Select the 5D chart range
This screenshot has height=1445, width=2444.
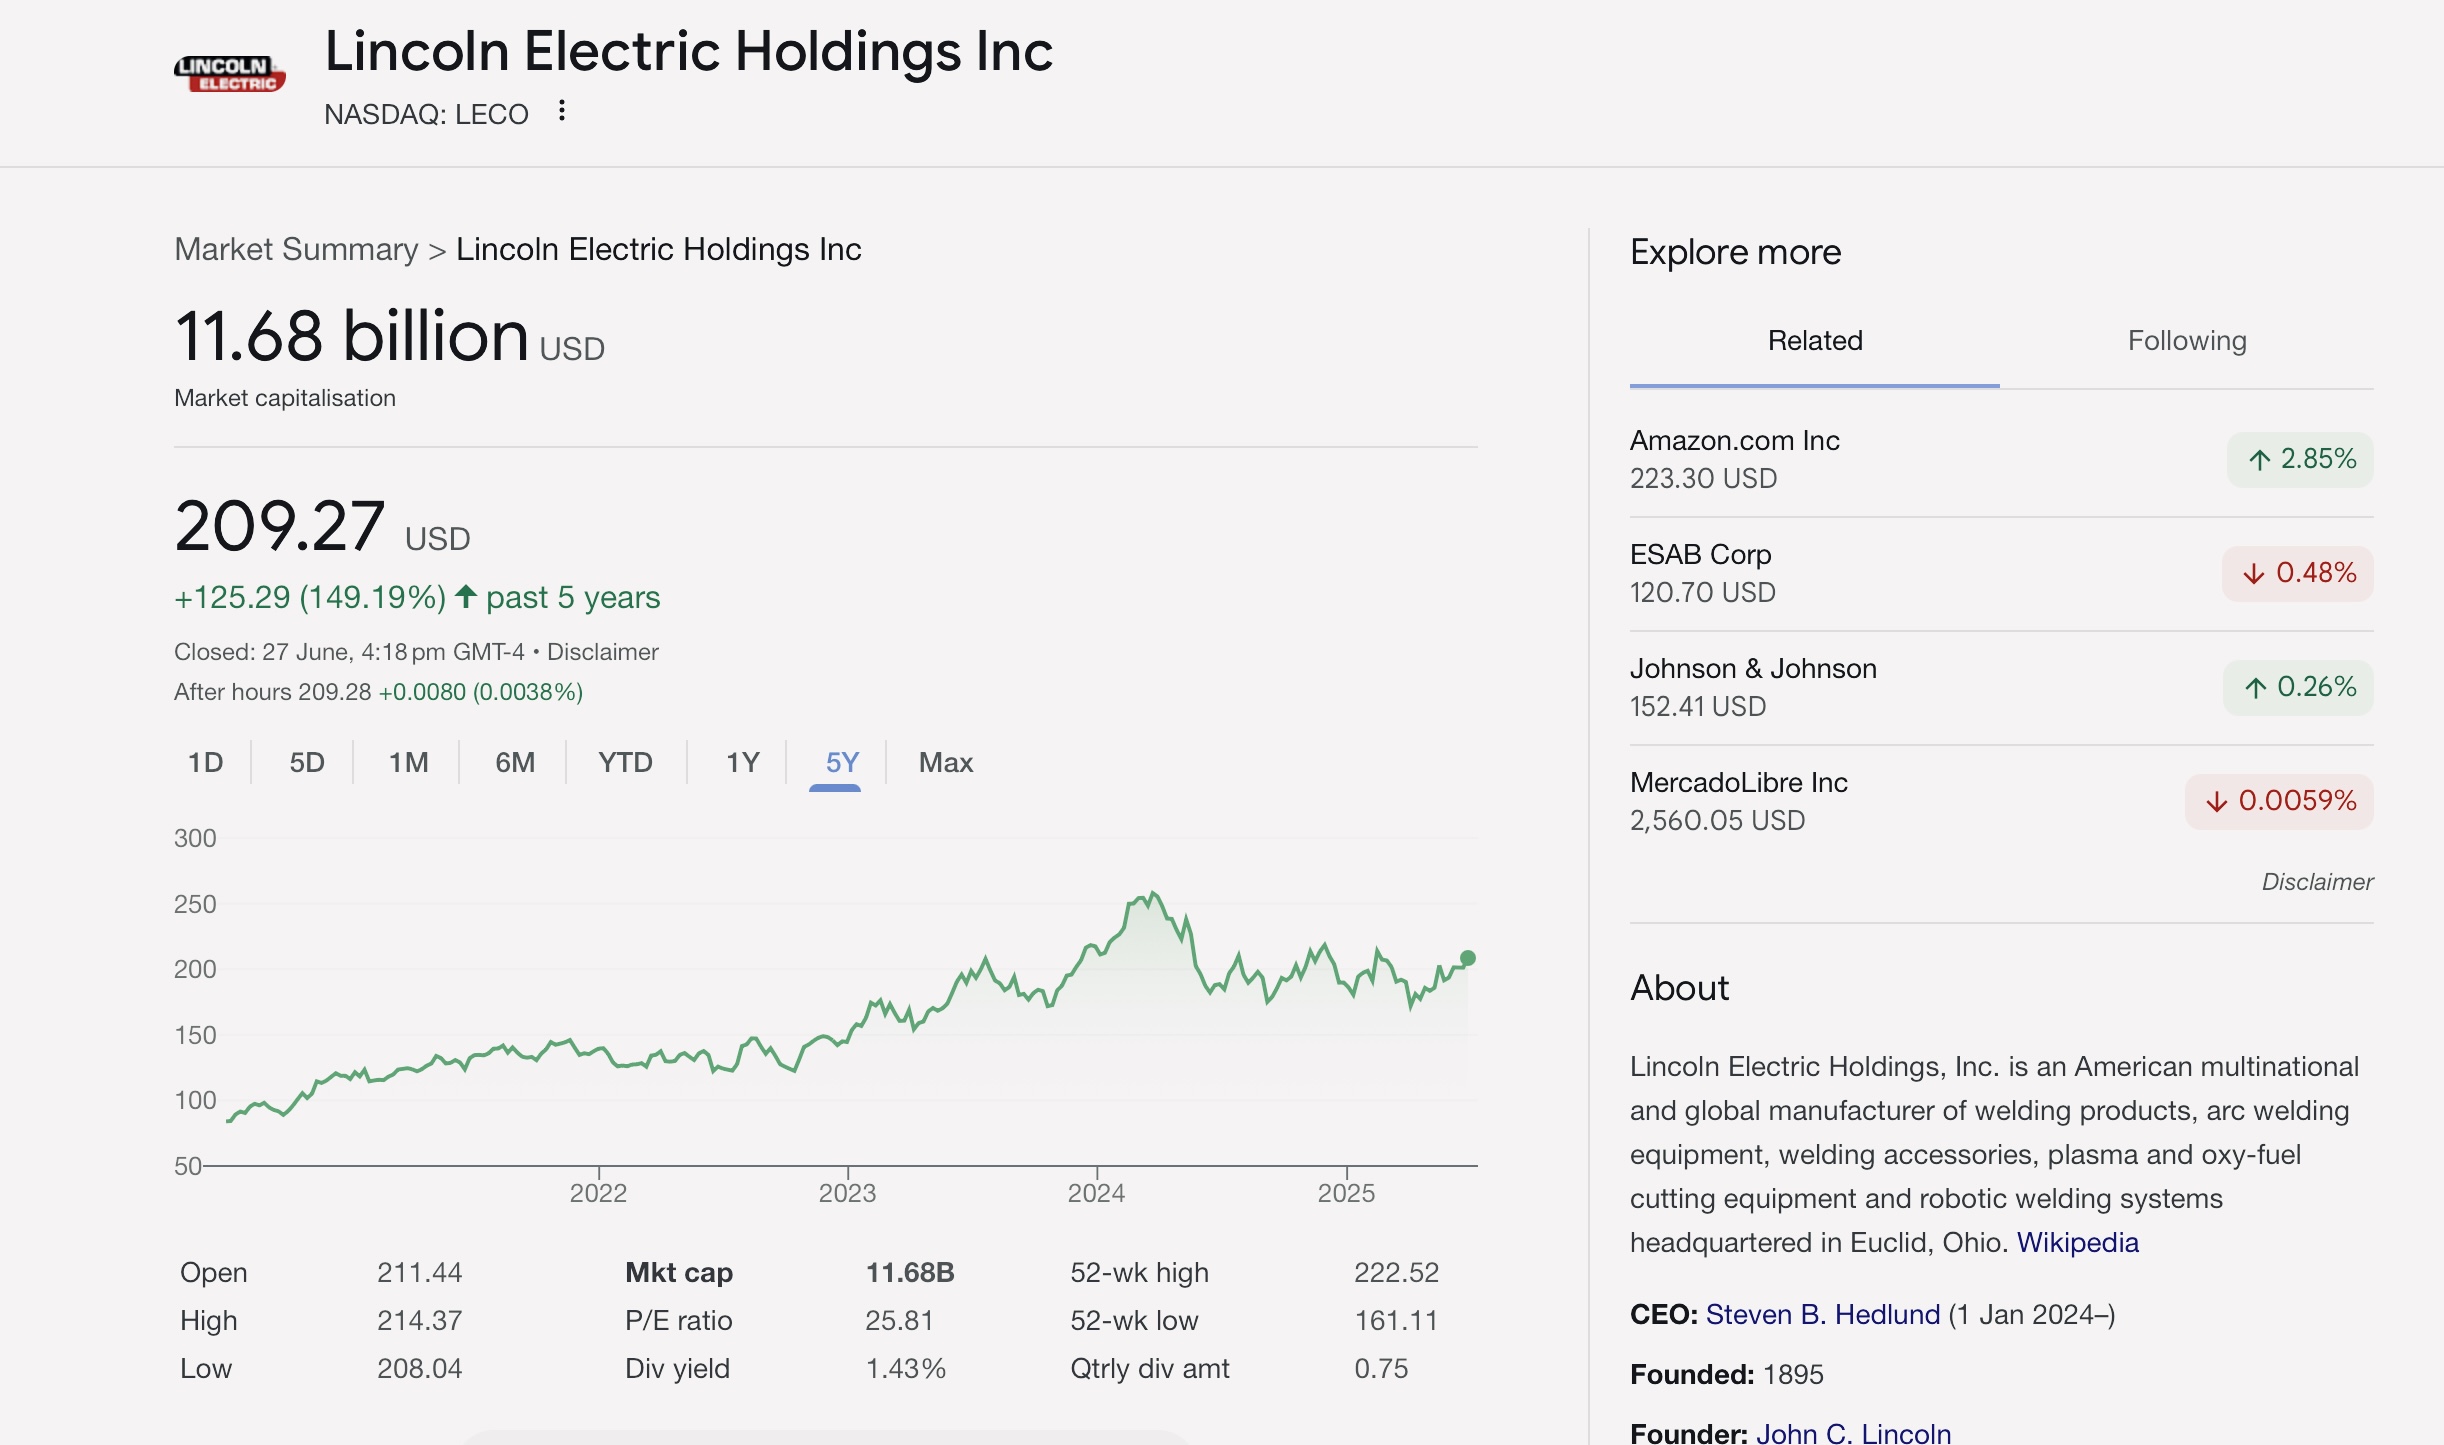[x=307, y=762]
